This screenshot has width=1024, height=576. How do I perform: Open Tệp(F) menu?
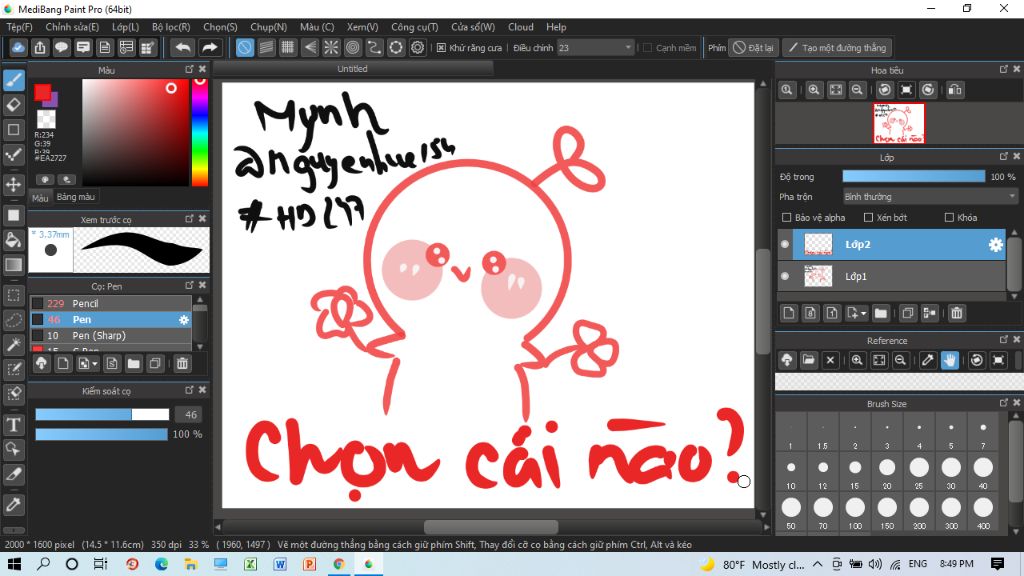pos(20,27)
